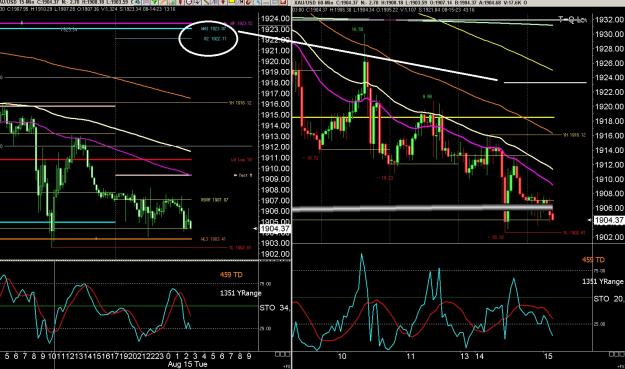Select the 1904.37 current price tag on the left chart
This screenshot has height=369, width=625.
point(275,229)
